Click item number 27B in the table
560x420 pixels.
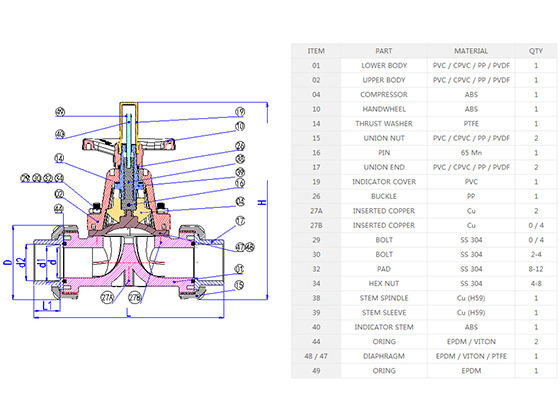point(316,225)
